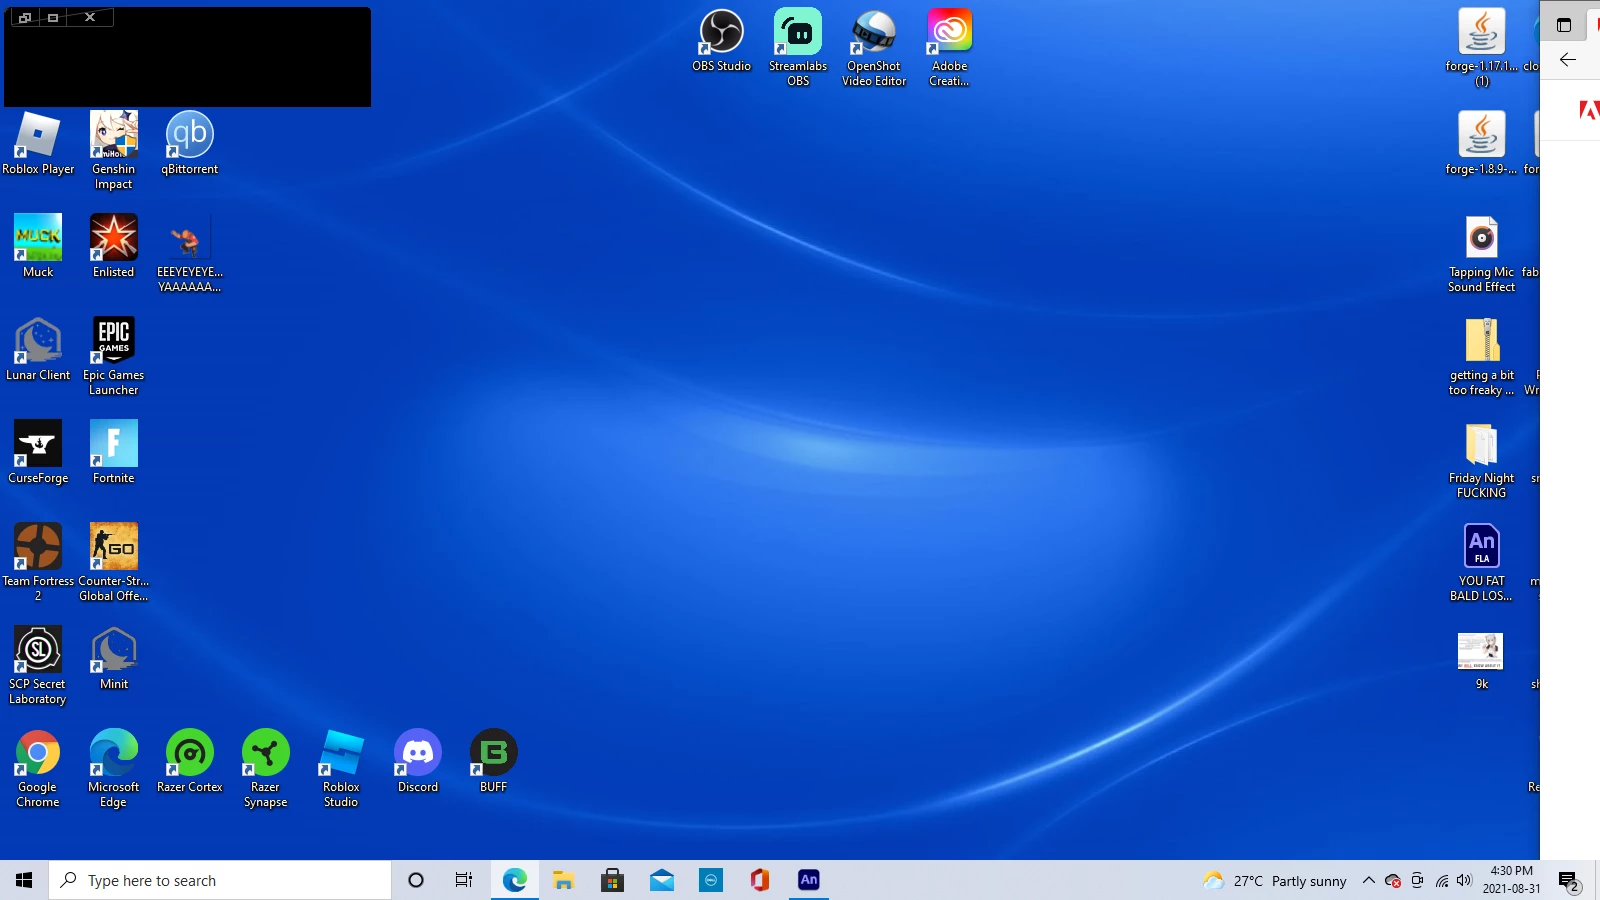Open the blue Dell app taskbar icon

(x=711, y=880)
